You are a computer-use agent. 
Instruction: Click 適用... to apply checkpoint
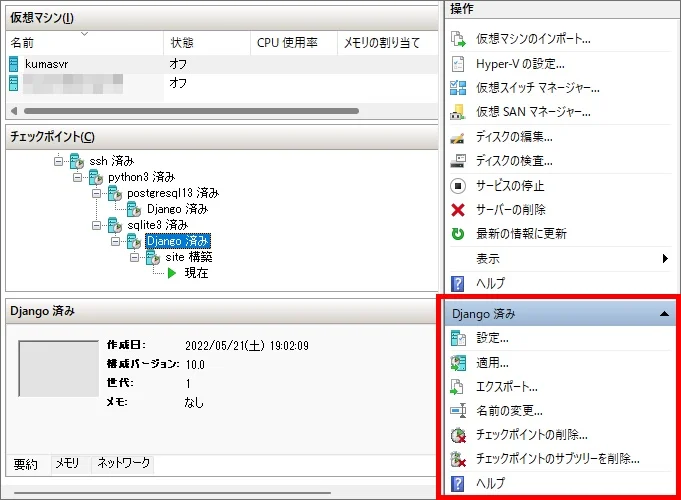(492, 363)
